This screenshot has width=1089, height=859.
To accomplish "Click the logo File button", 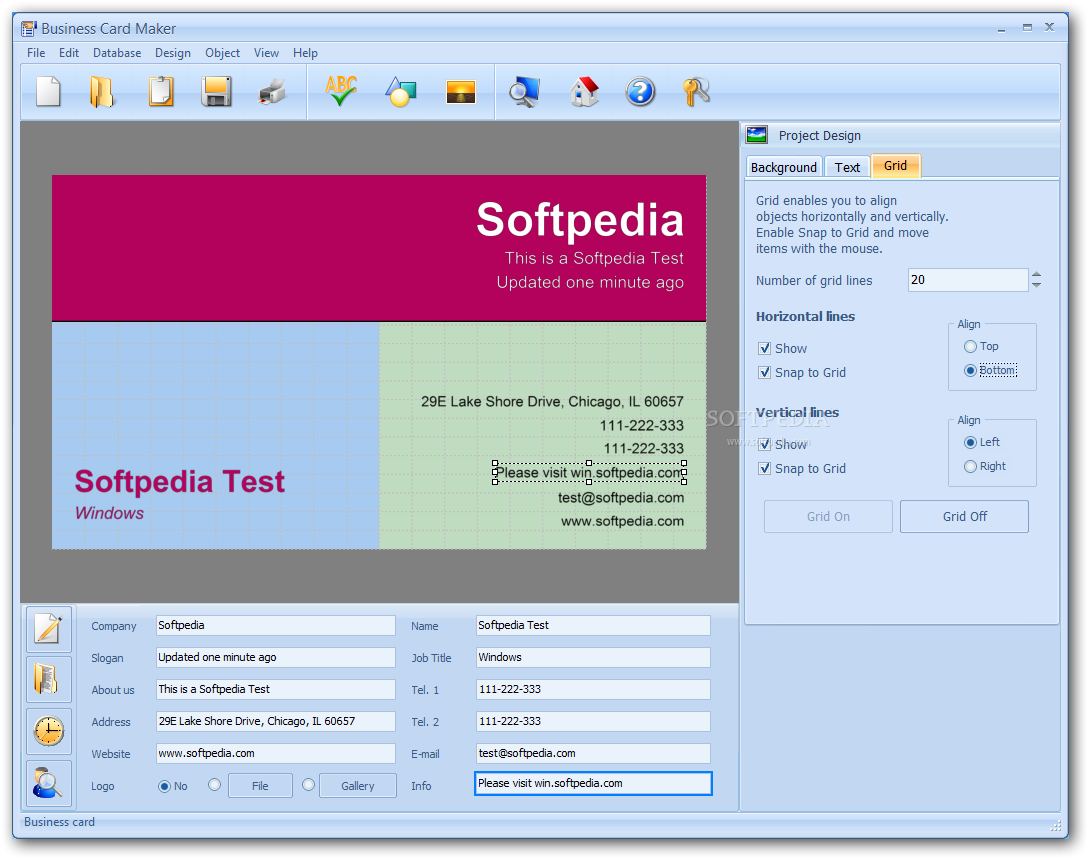I will point(260,785).
